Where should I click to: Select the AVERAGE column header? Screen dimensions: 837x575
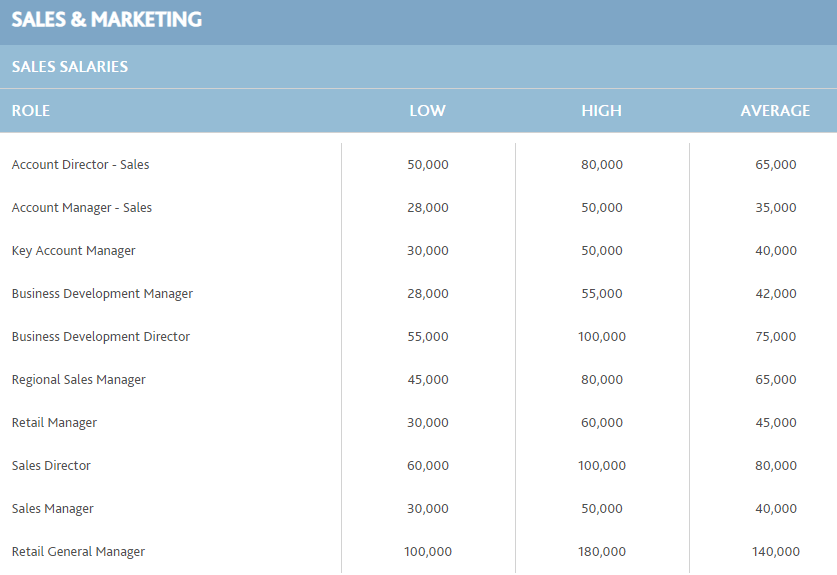click(775, 111)
